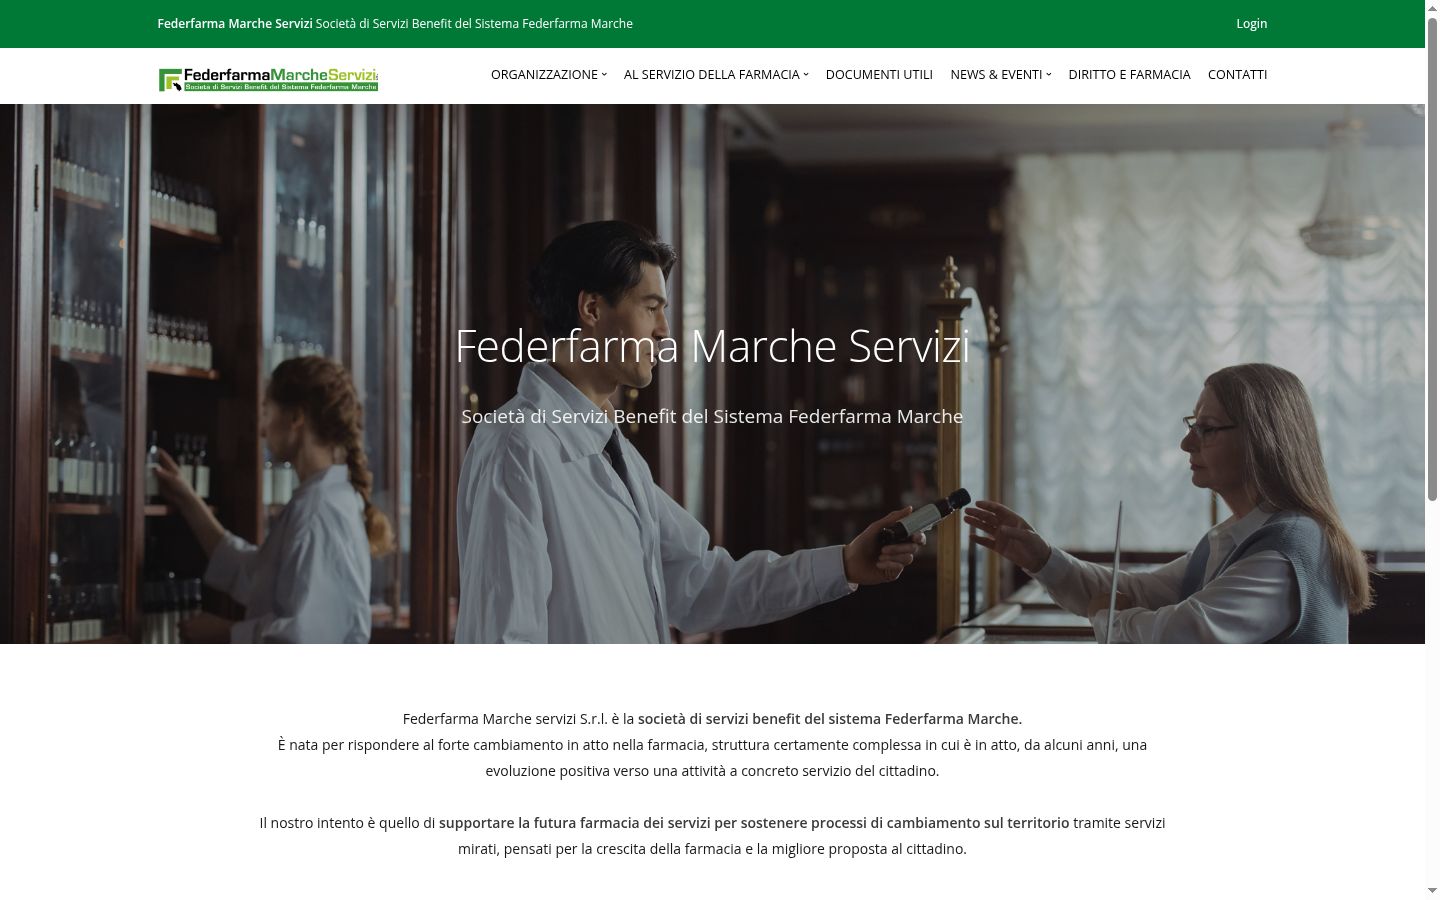The width and height of the screenshot is (1440, 900).
Task: Click top bar text Federfarma Marche Servizi
Action: coord(235,23)
